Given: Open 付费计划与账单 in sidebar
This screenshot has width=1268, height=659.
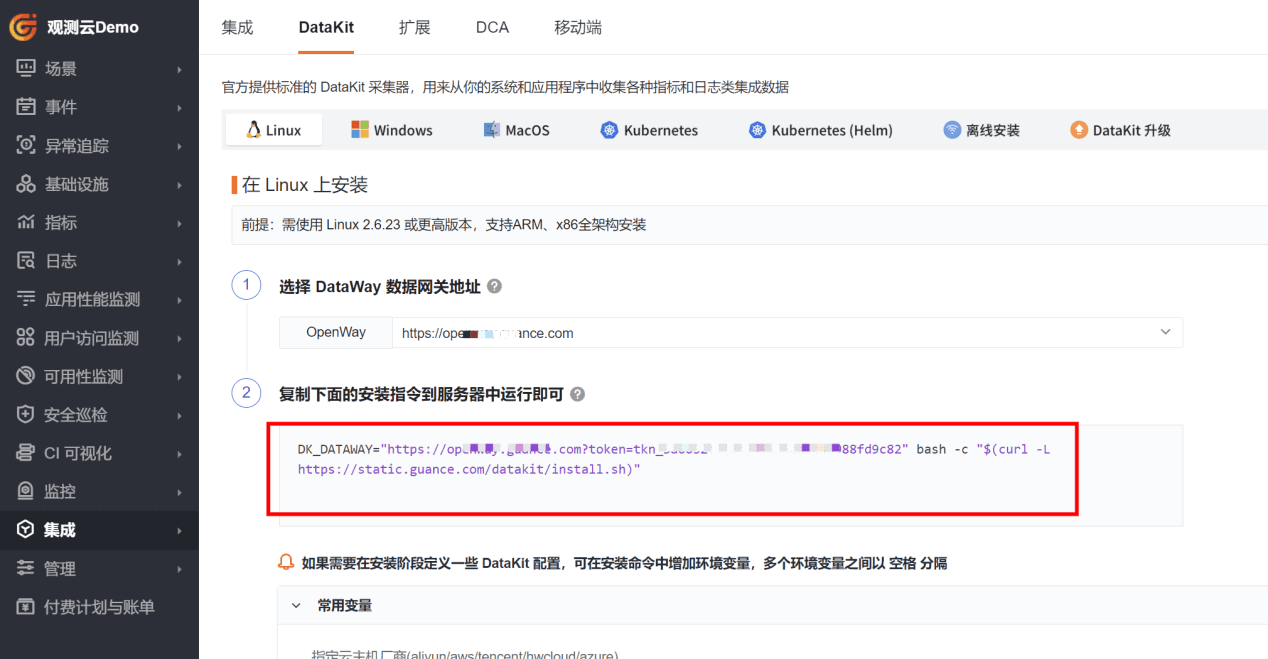Looking at the screenshot, I should 99,607.
